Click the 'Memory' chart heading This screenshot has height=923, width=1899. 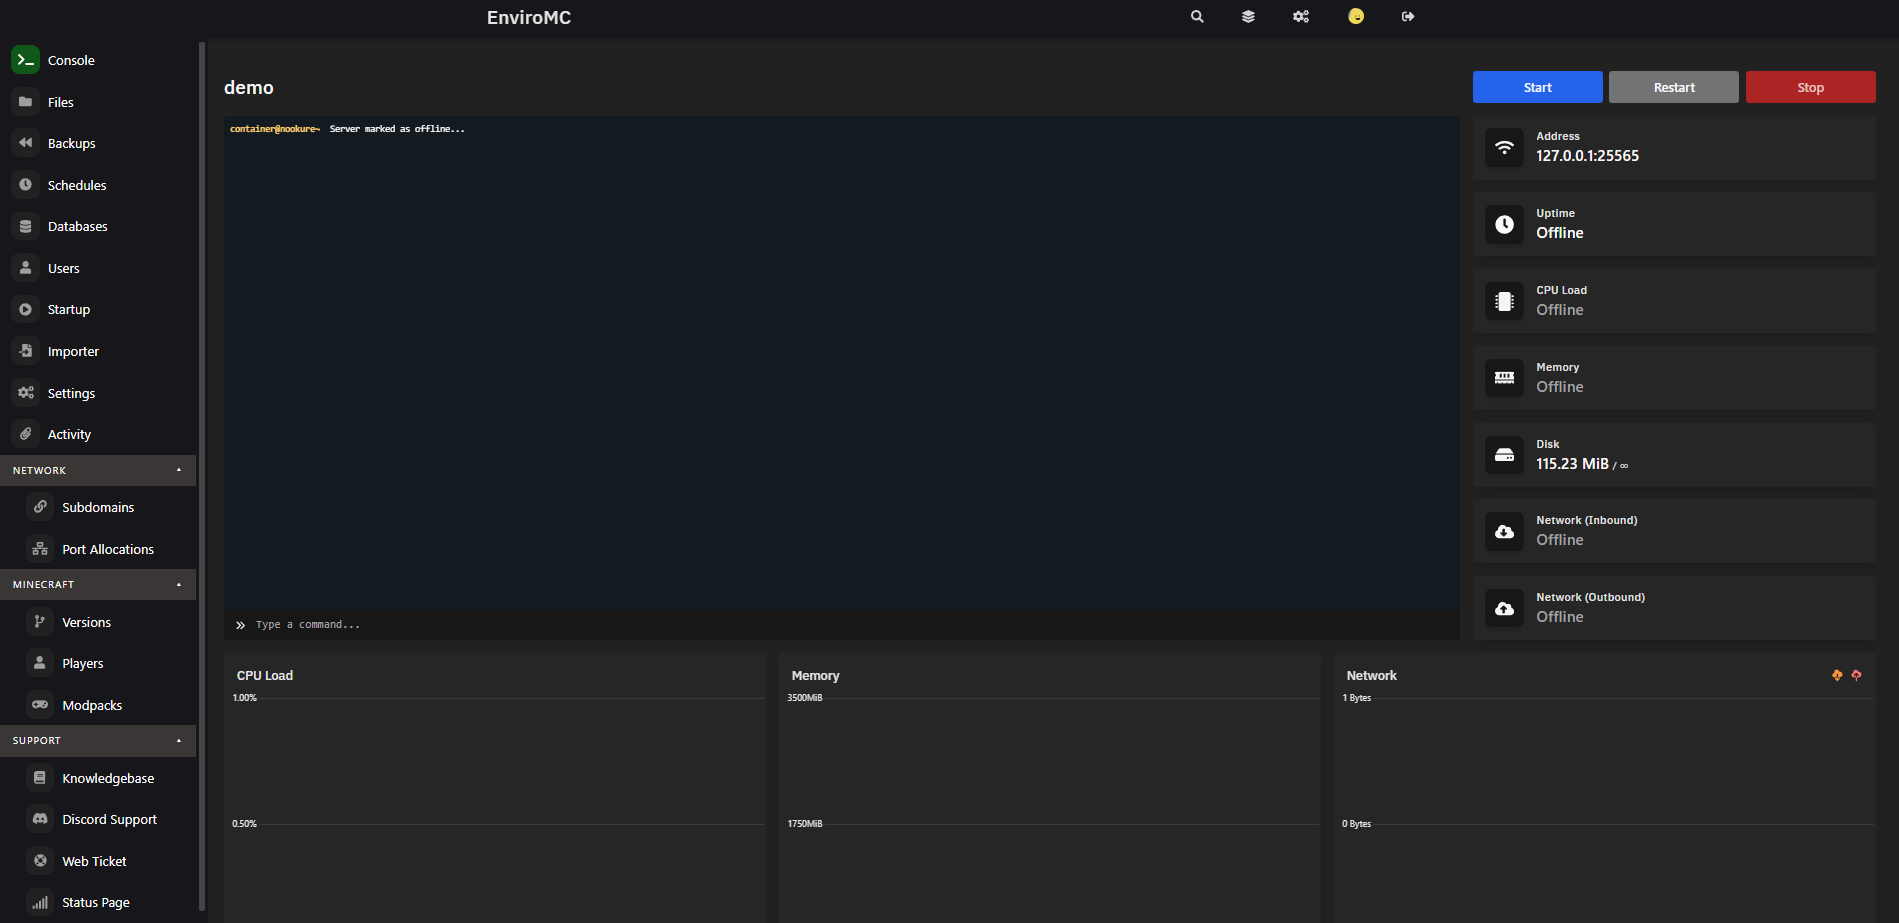tap(816, 676)
